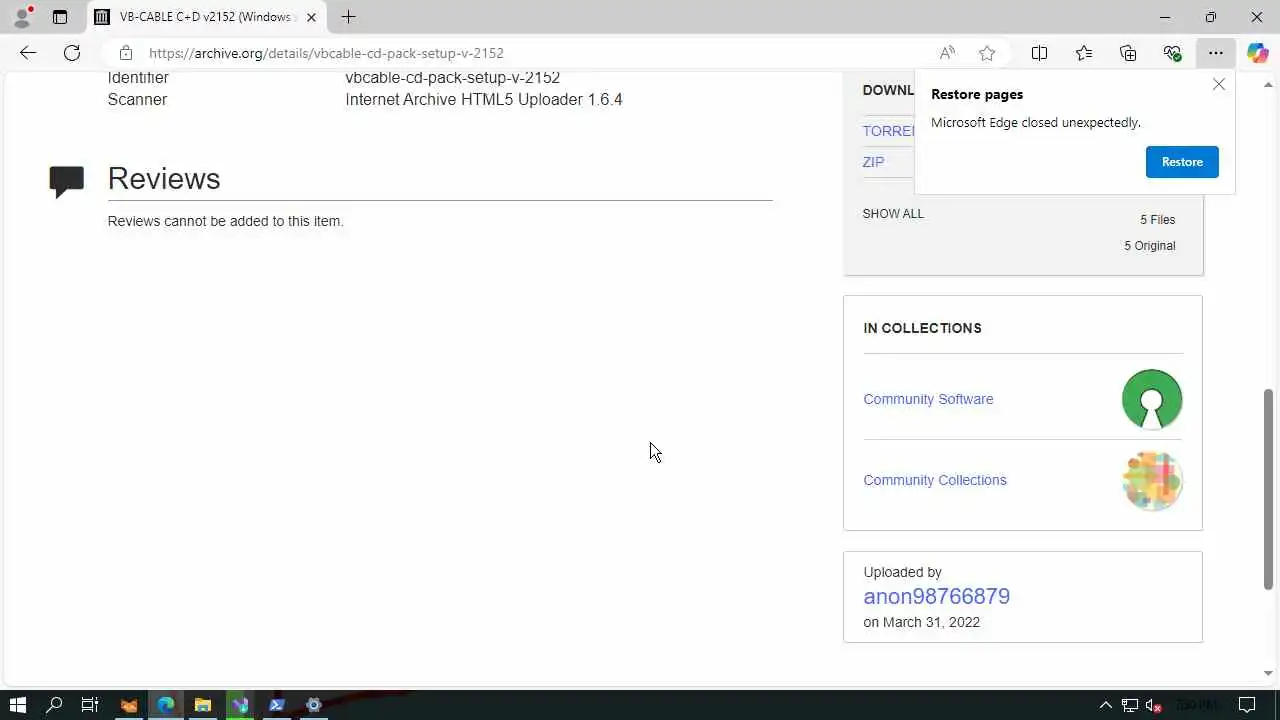Click the Community Collections thumbnail
This screenshot has height=720, width=1280.
(x=1152, y=480)
